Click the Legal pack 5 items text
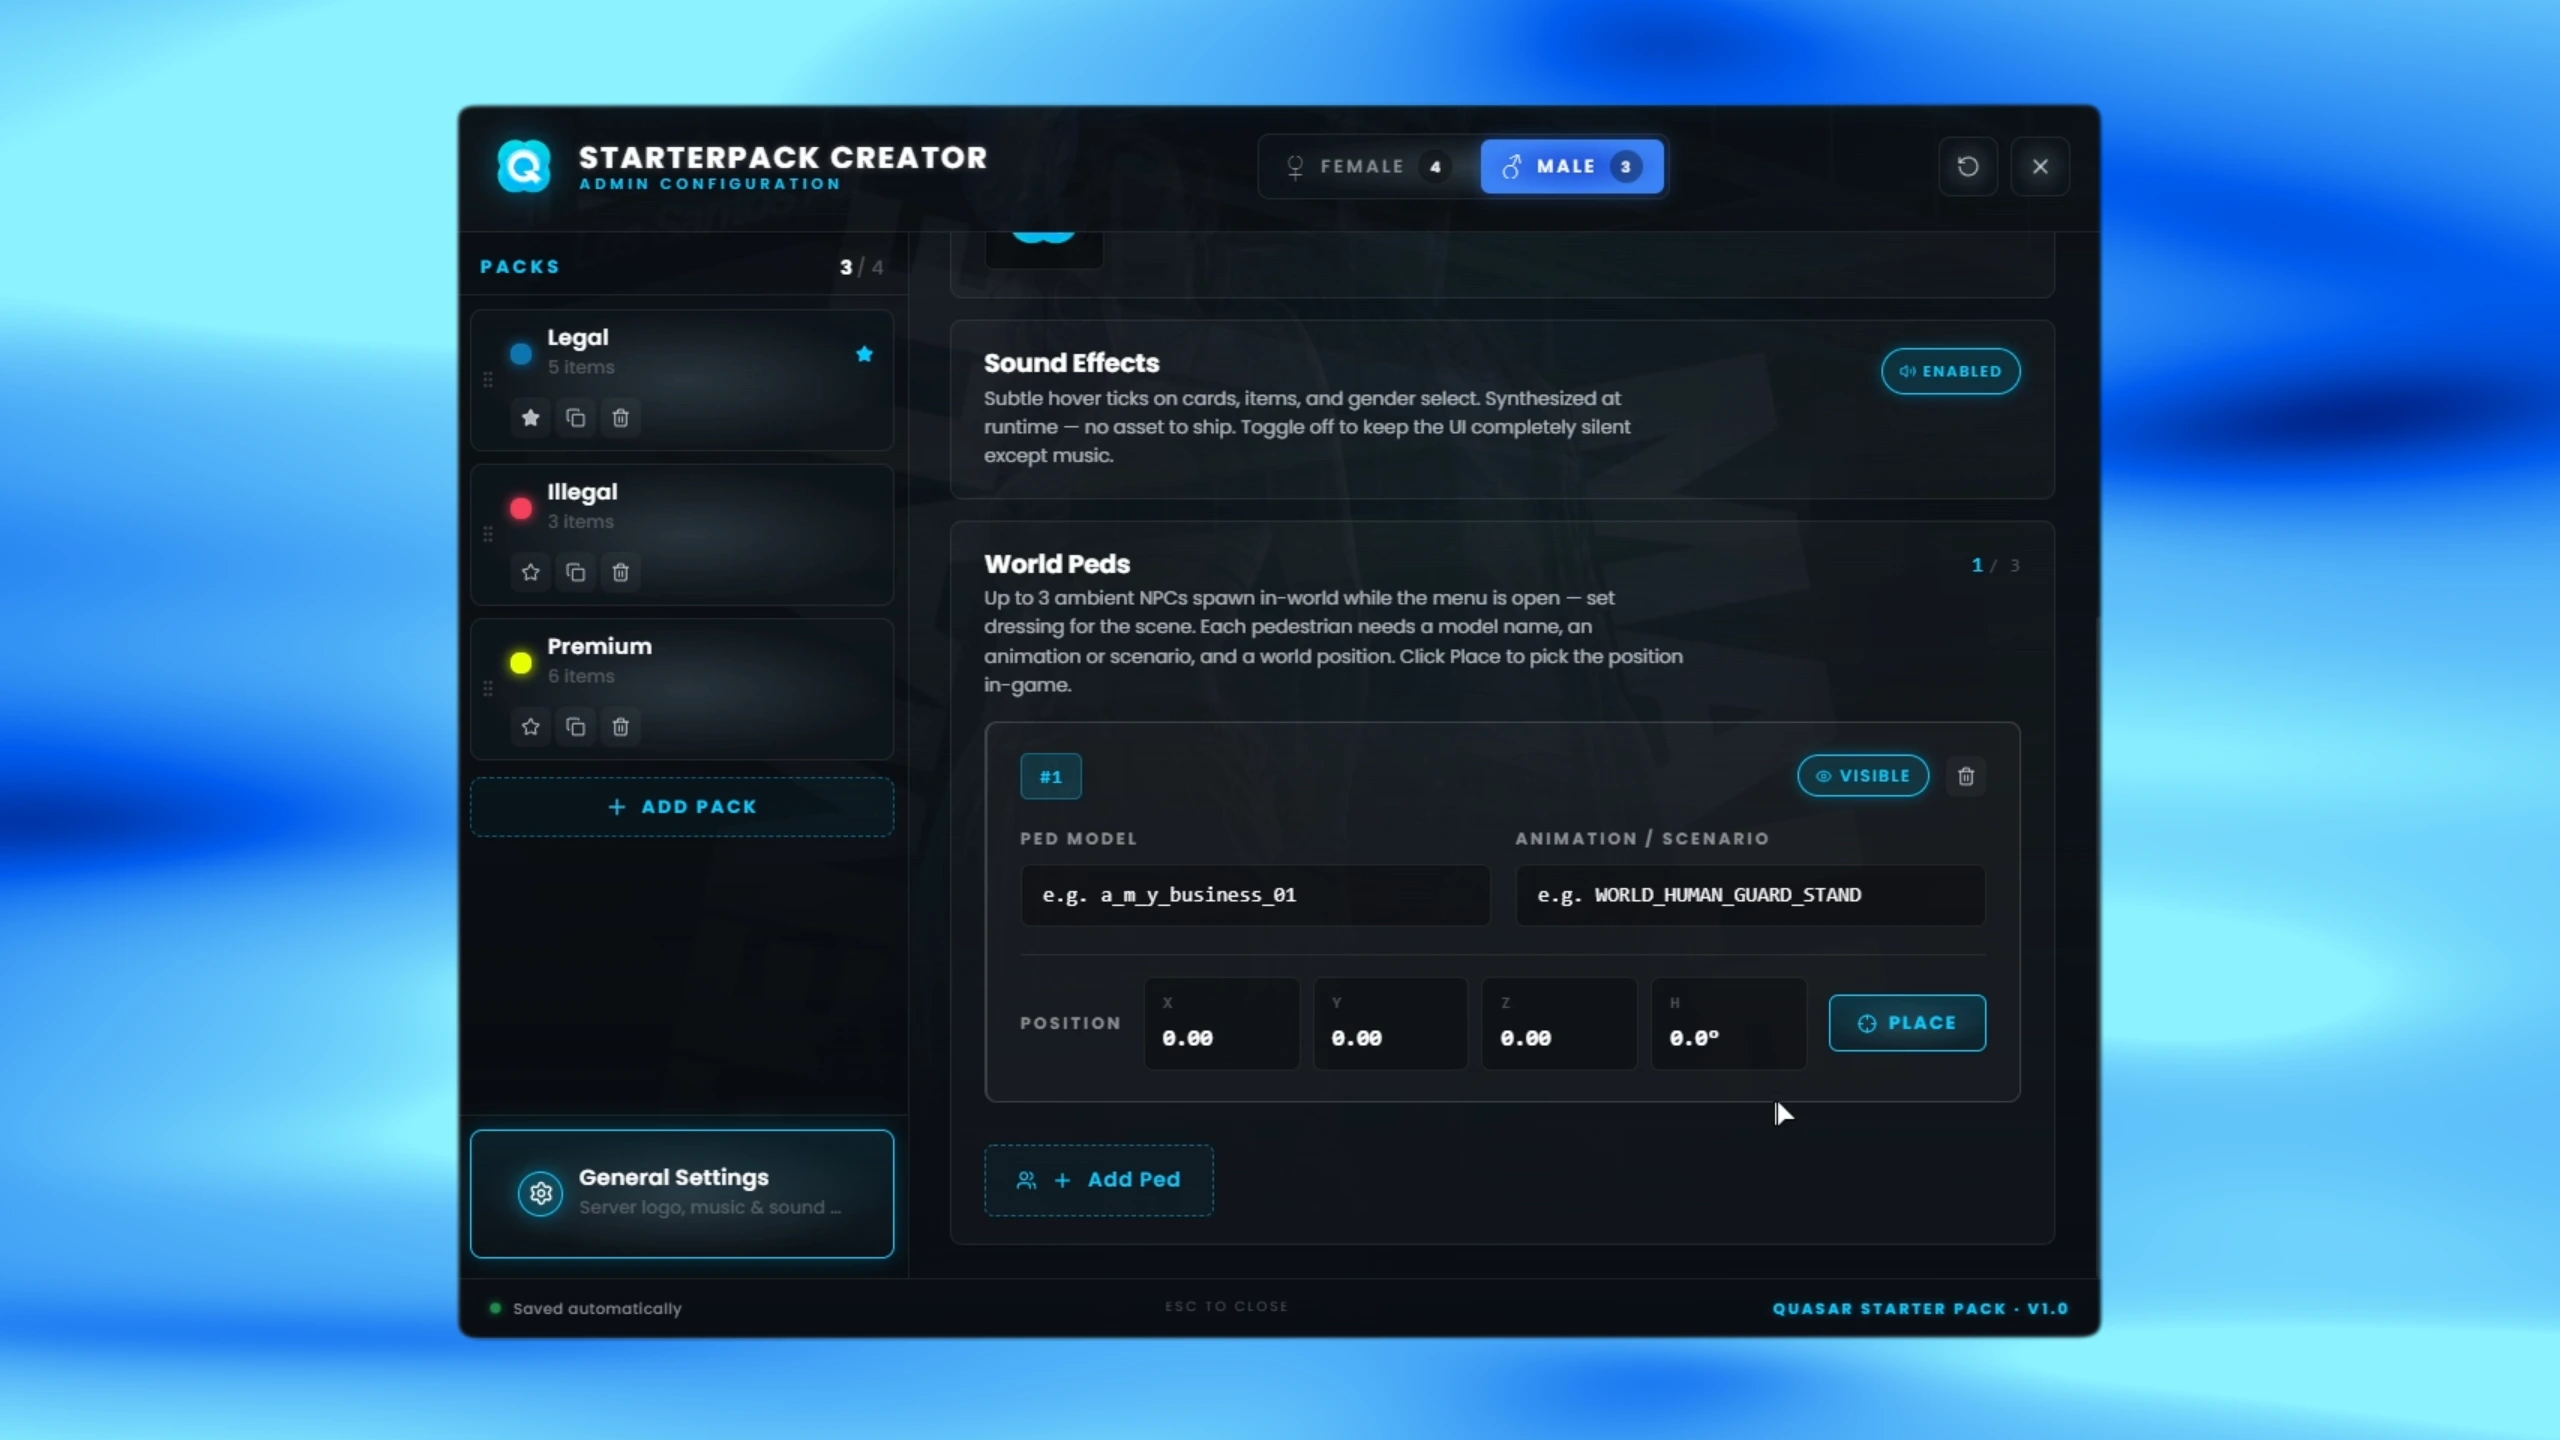 [x=581, y=367]
